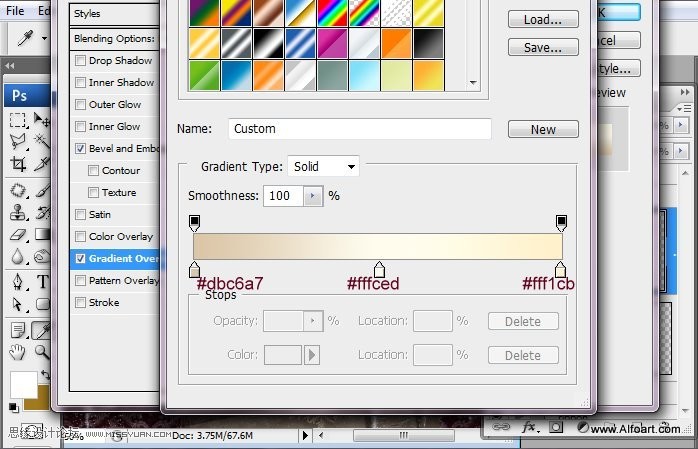Swap foreground and background colors

pyautogui.click(x=45, y=375)
